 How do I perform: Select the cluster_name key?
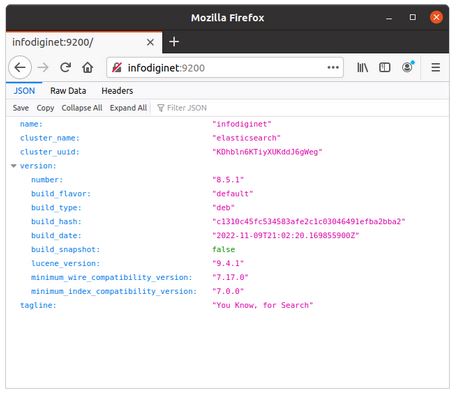click(x=50, y=138)
